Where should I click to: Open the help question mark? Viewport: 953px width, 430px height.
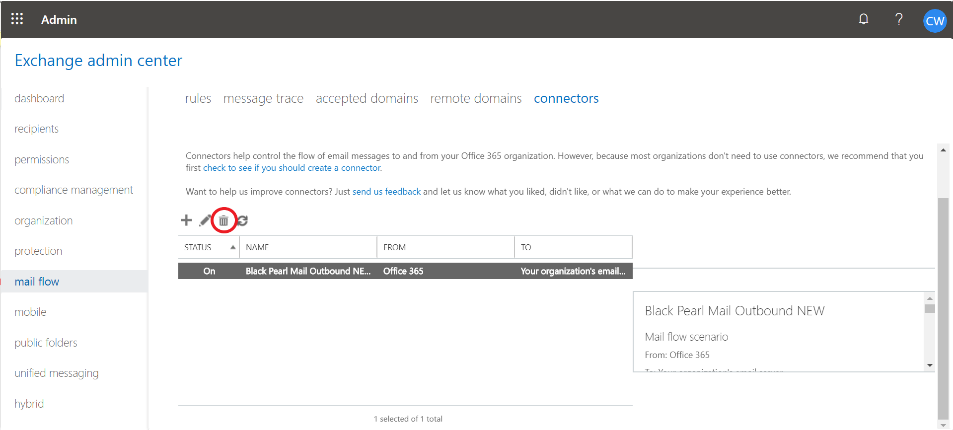(899, 19)
